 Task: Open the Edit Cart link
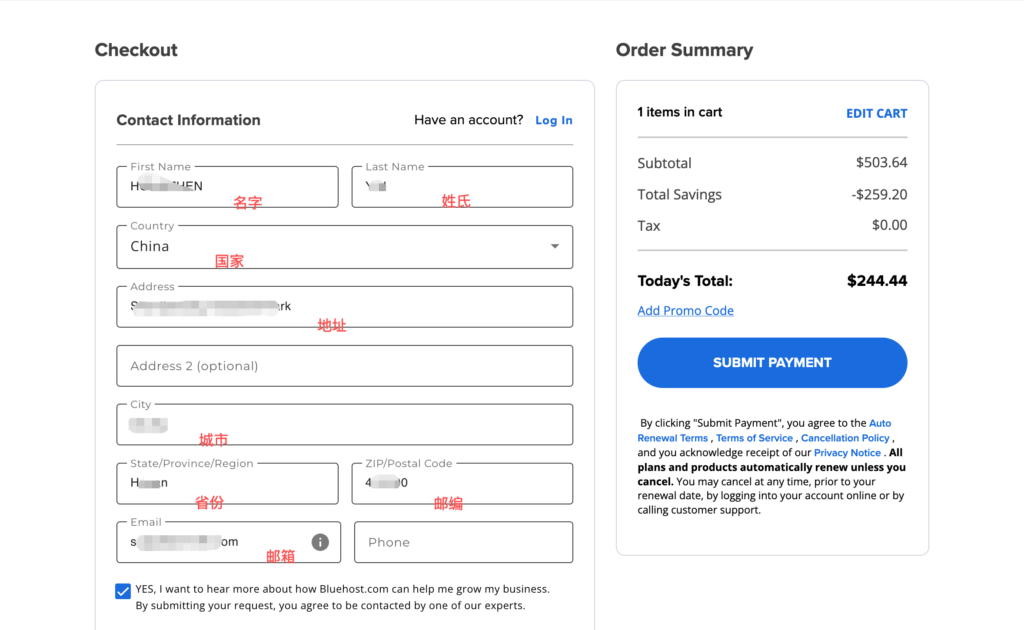(876, 113)
